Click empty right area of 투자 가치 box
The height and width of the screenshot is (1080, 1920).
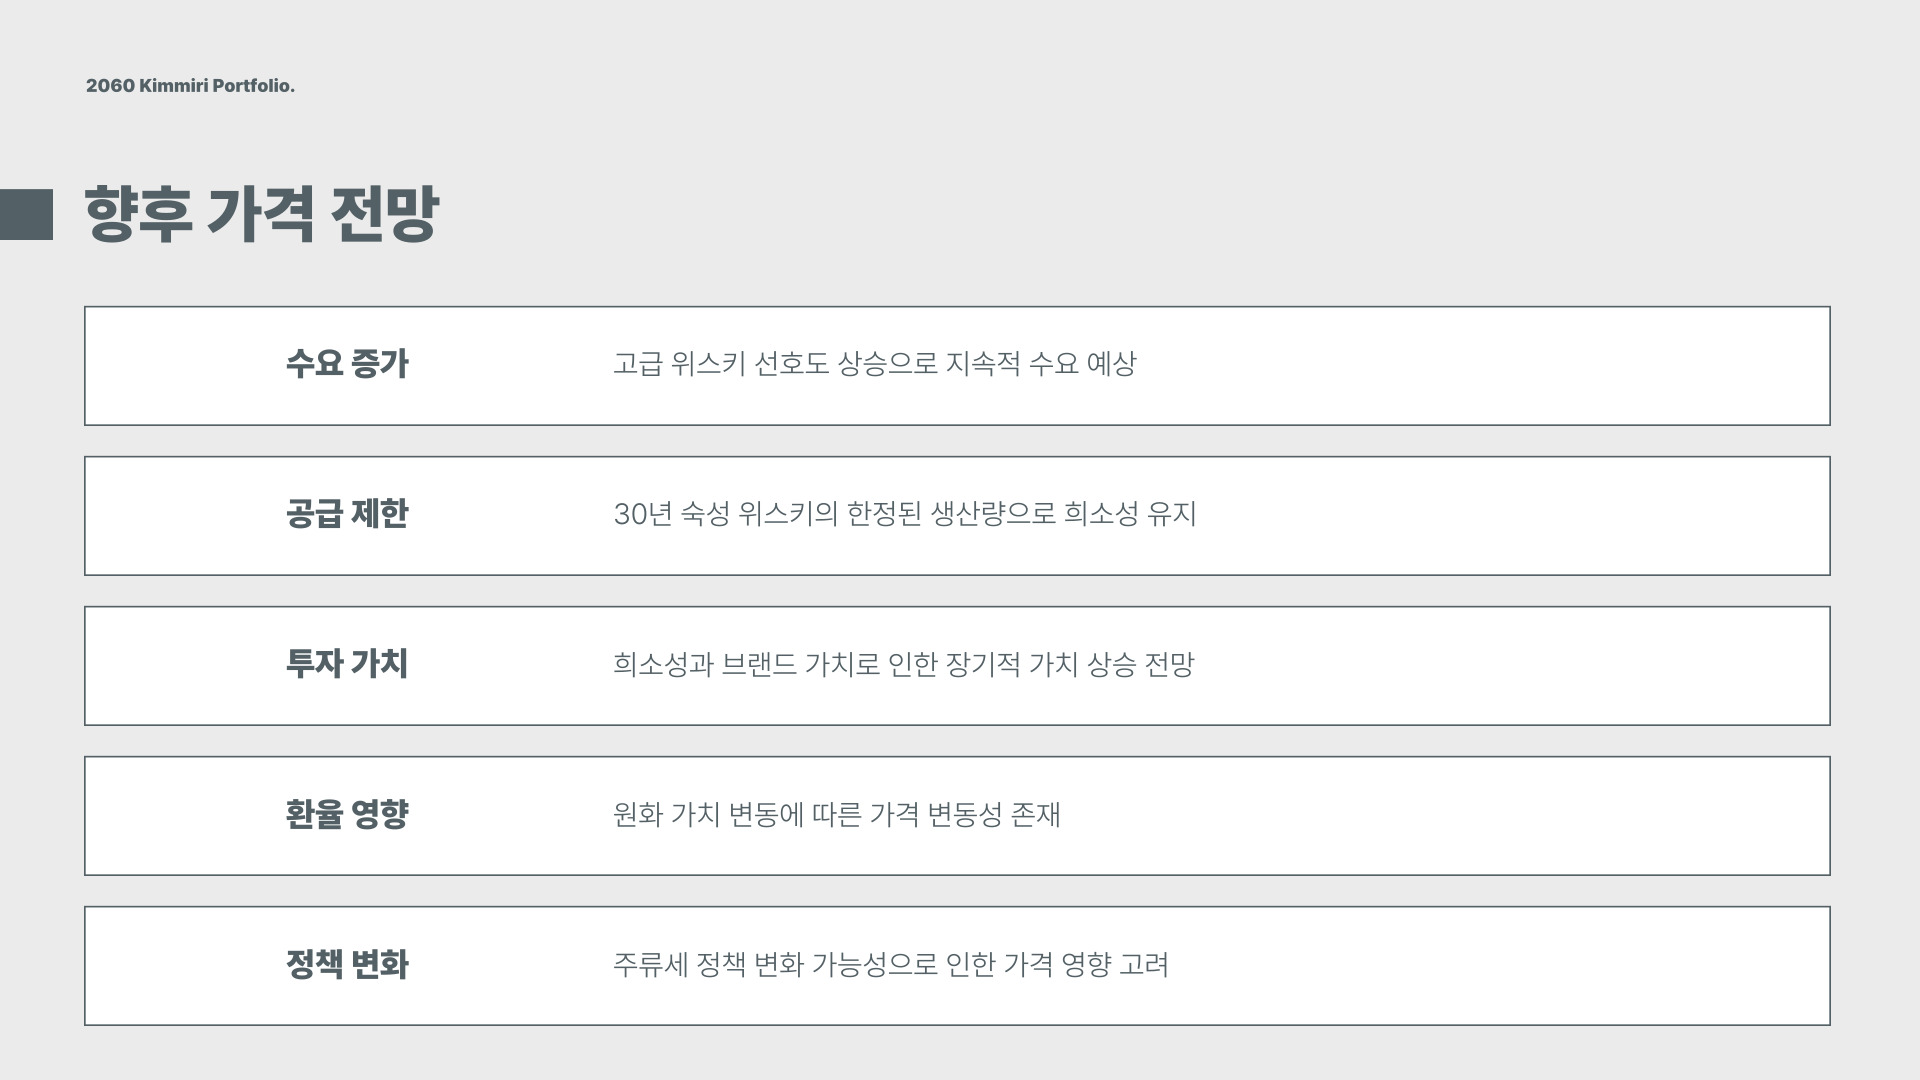click(x=1500, y=666)
